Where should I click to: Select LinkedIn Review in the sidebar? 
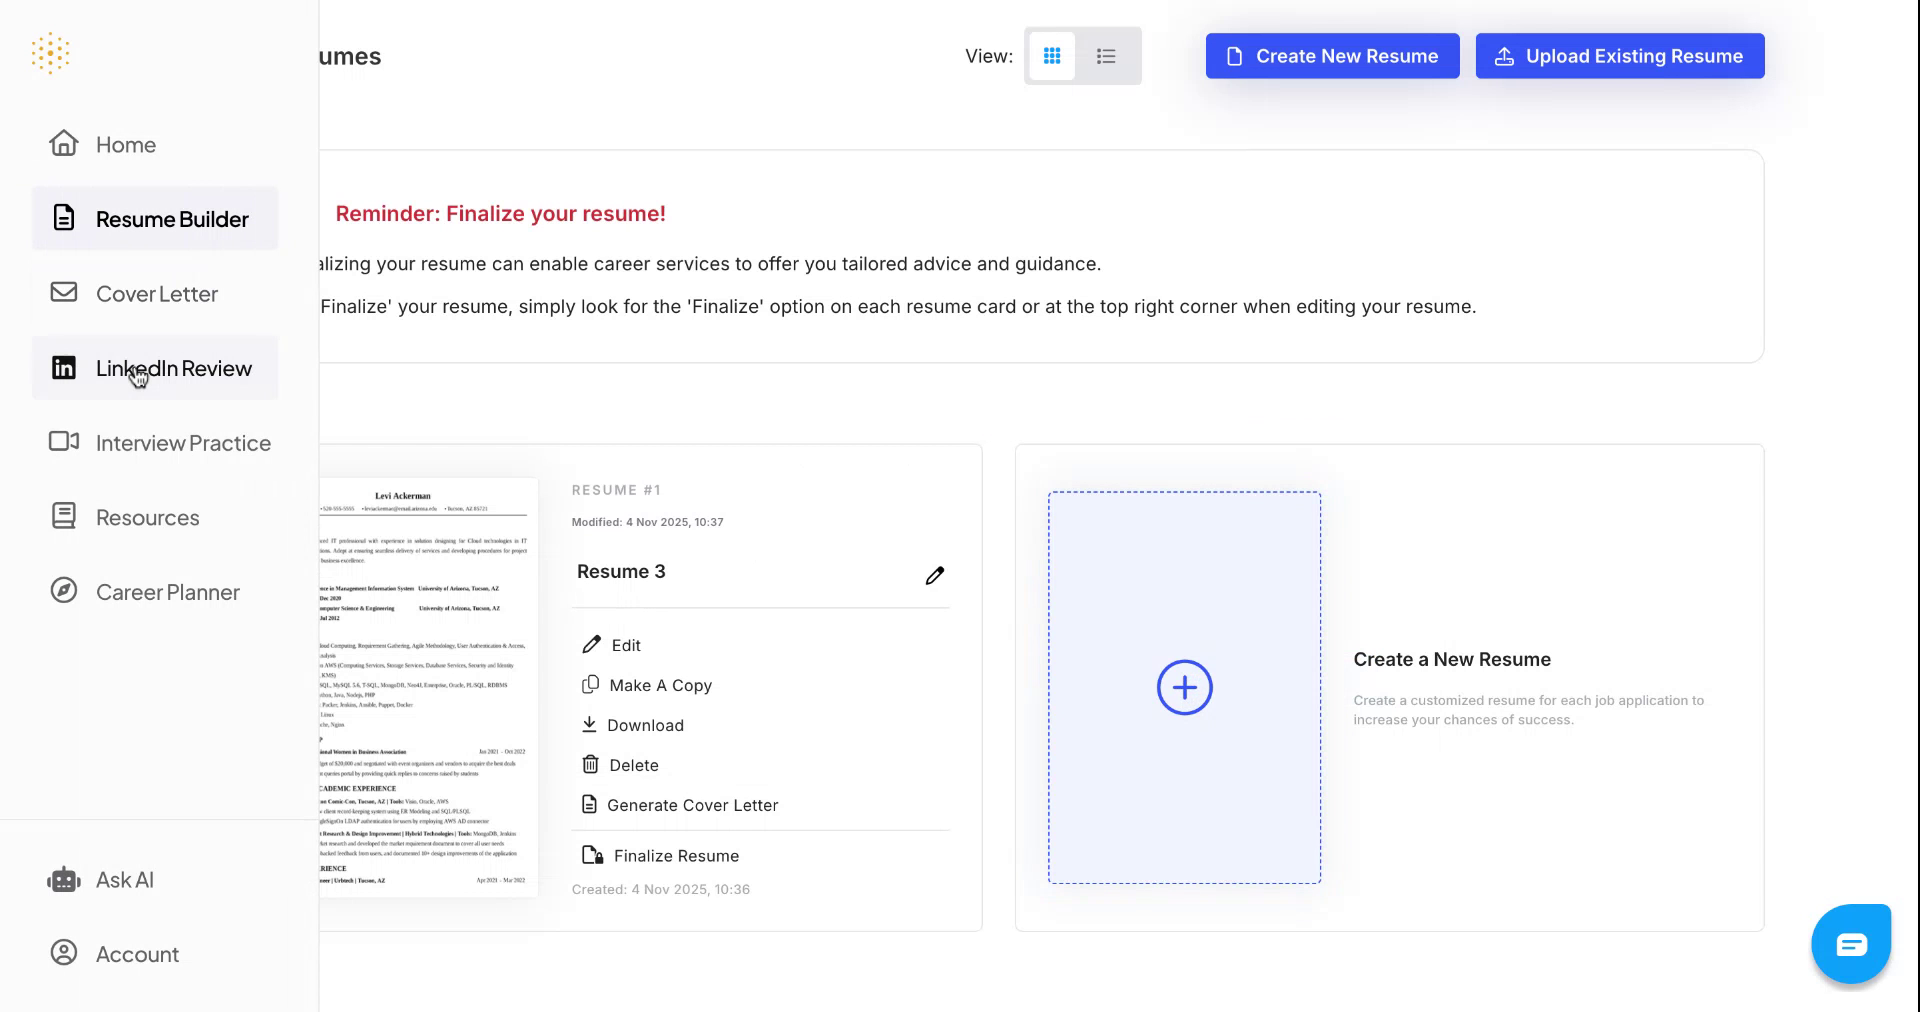point(173,368)
